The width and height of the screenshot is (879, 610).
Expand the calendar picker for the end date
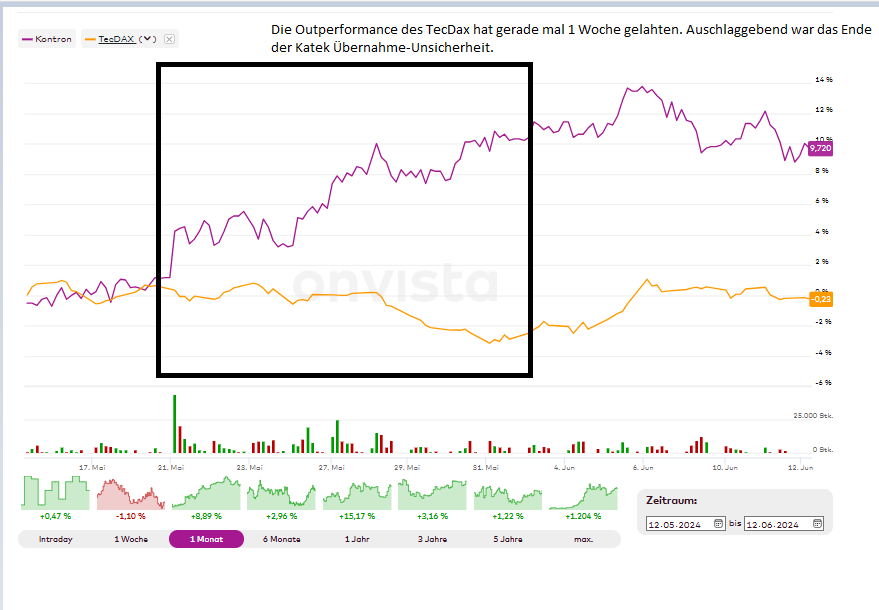(x=817, y=523)
